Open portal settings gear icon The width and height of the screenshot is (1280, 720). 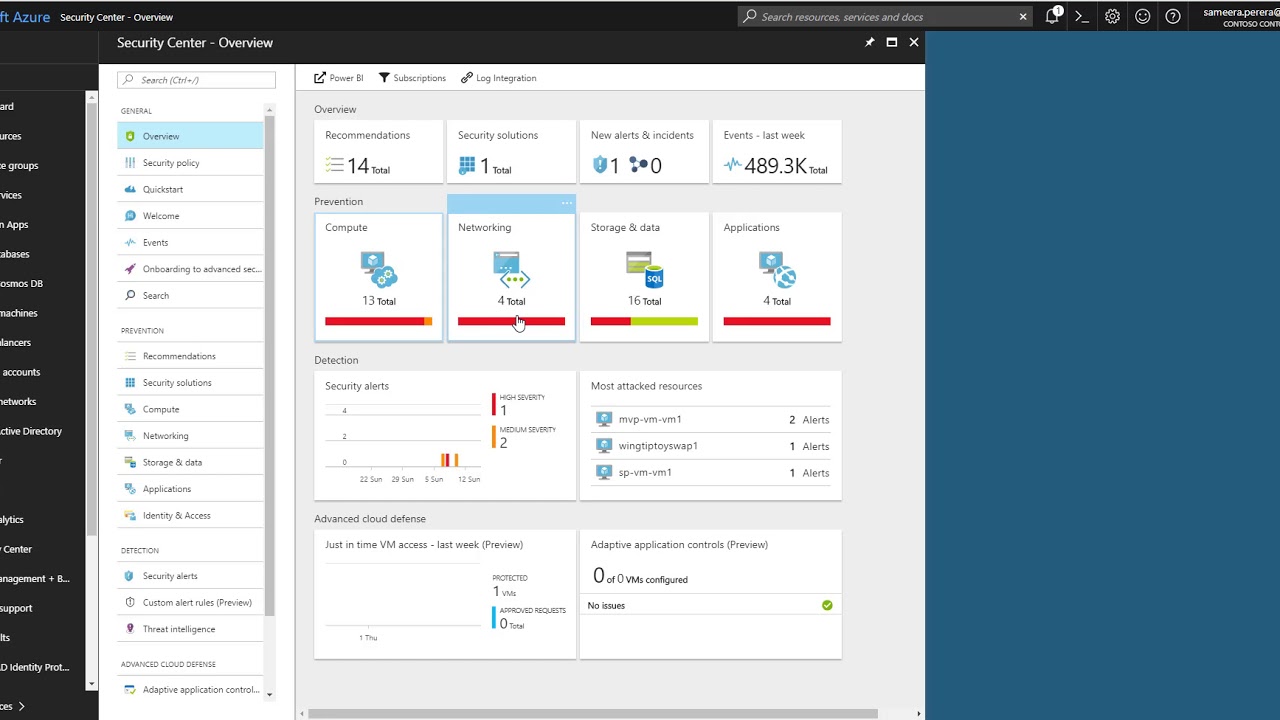pos(1112,16)
